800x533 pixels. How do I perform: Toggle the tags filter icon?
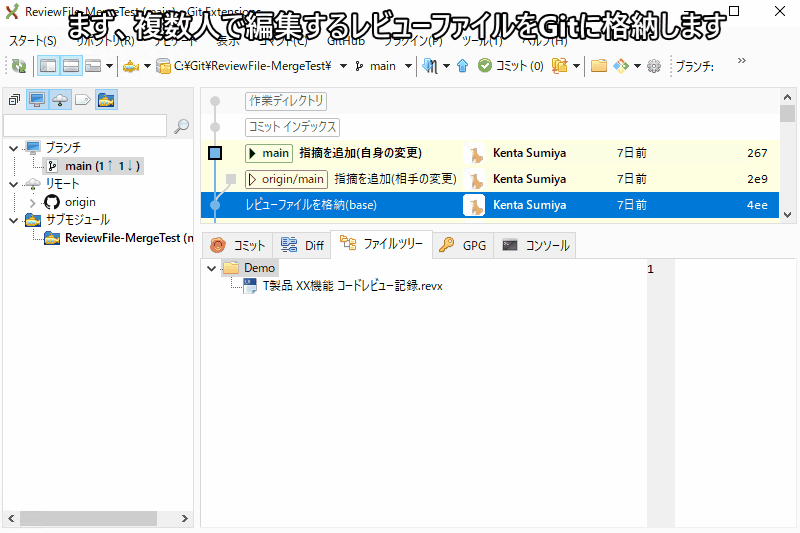82,100
